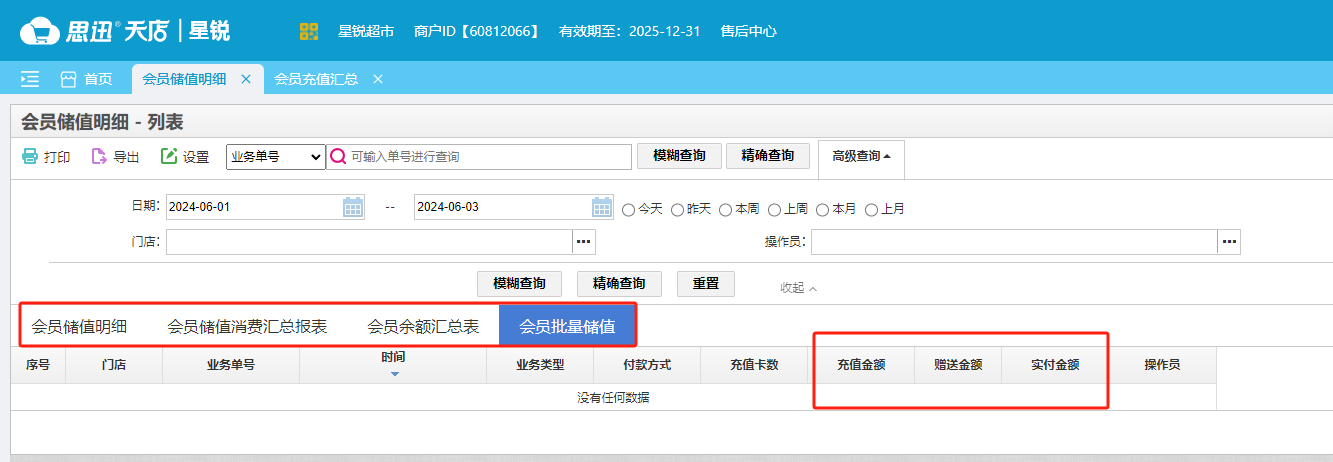
Task: Open the 会员储值消费汇总报表 sub-tab
Action: click(247, 326)
